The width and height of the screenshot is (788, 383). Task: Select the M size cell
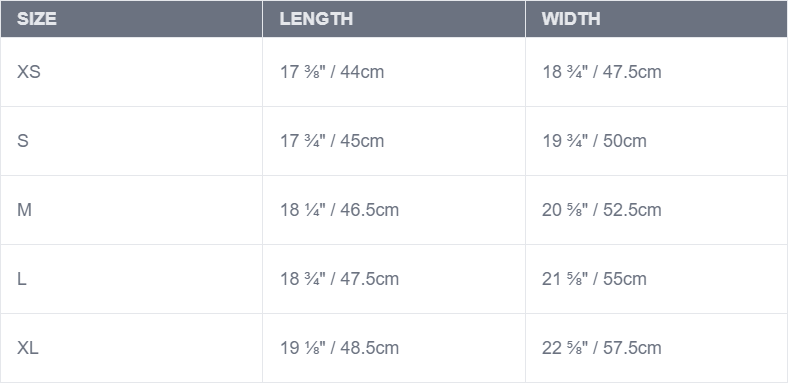click(x=131, y=210)
